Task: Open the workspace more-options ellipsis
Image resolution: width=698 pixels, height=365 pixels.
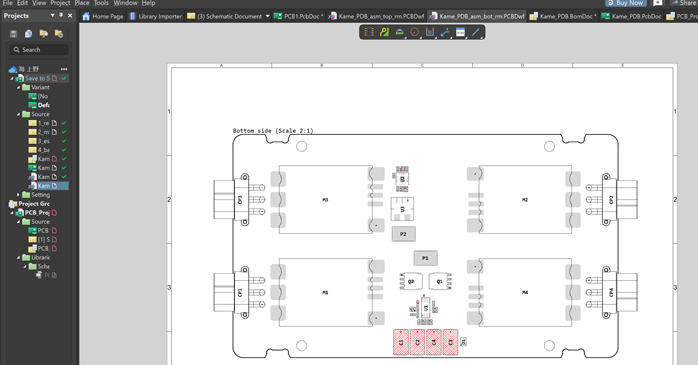Action: [x=64, y=69]
